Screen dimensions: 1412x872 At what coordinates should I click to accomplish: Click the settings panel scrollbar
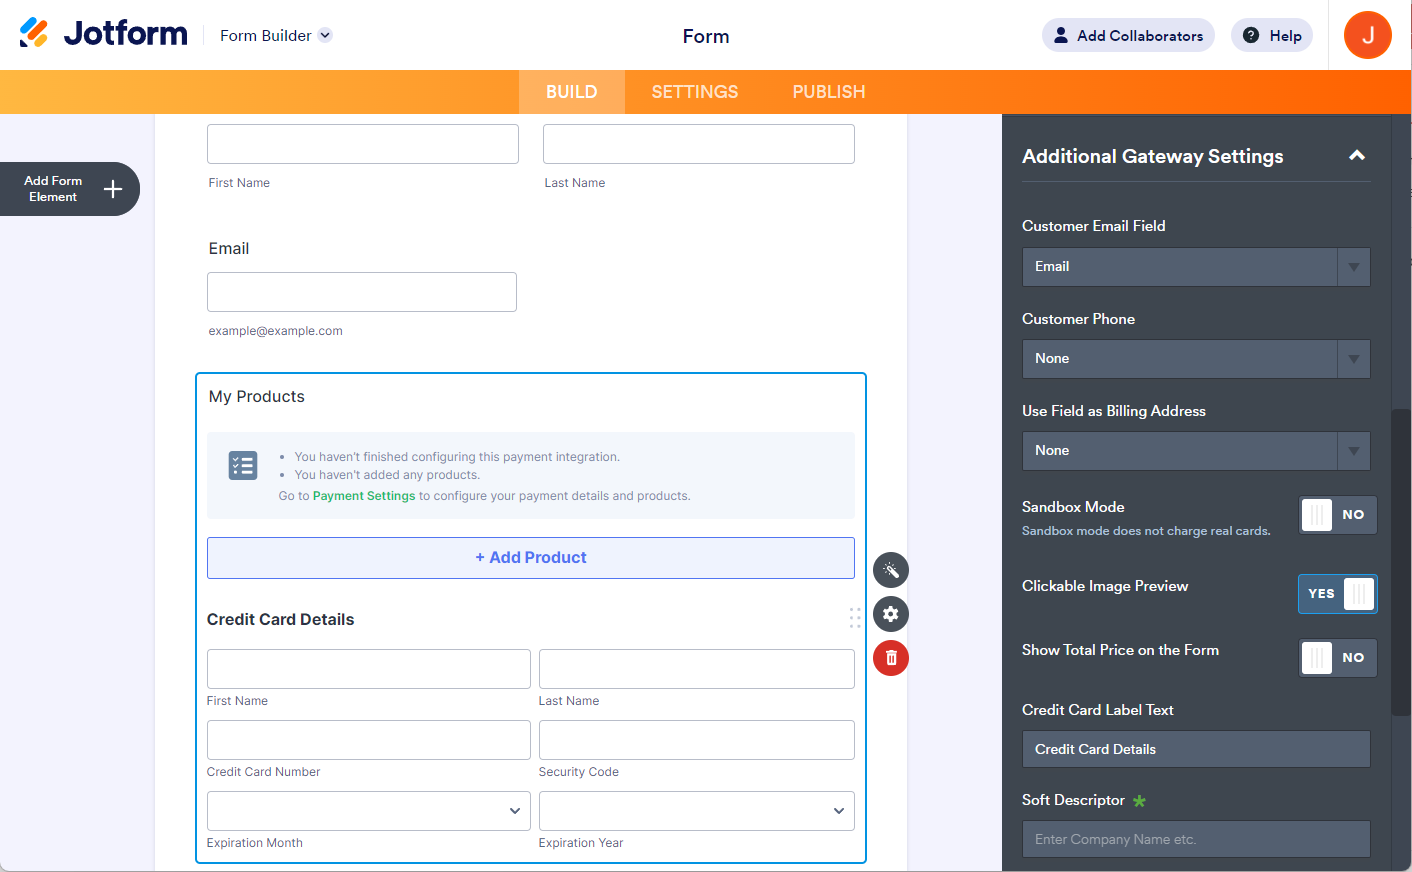click(x=1401, y=562)
